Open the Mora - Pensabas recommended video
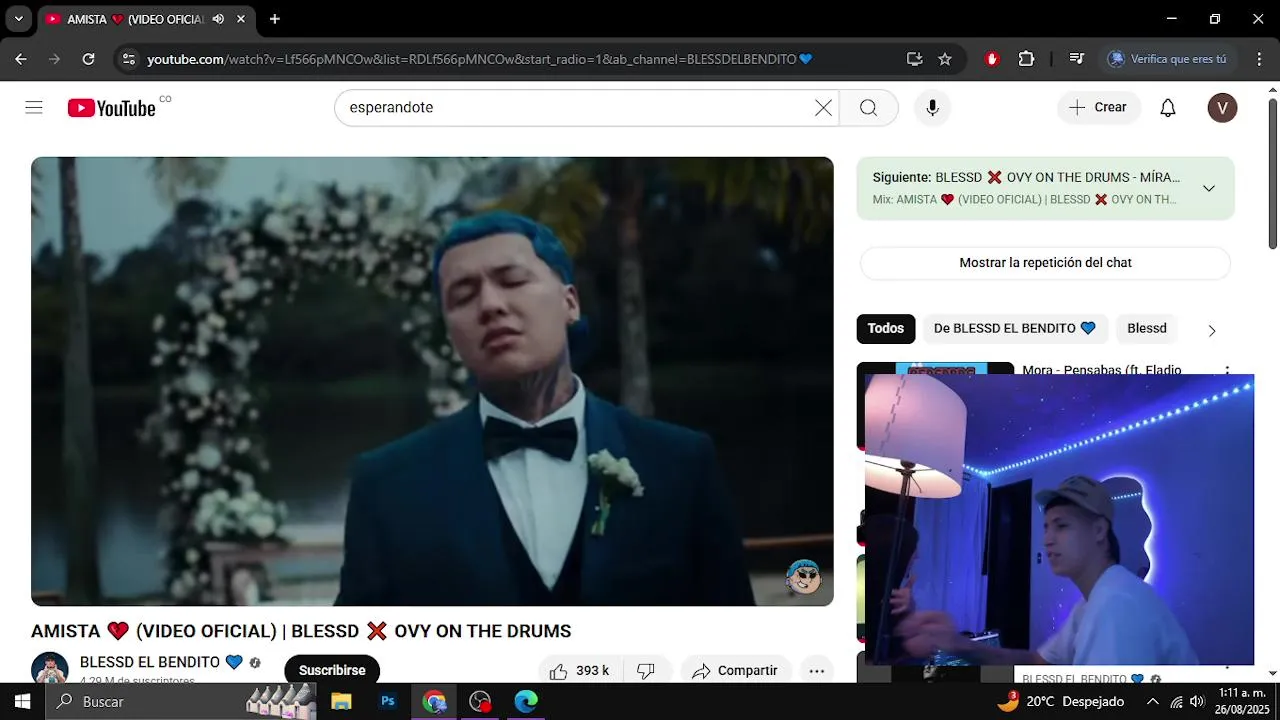1280x720 pixels. click(x=1101, y=370)
